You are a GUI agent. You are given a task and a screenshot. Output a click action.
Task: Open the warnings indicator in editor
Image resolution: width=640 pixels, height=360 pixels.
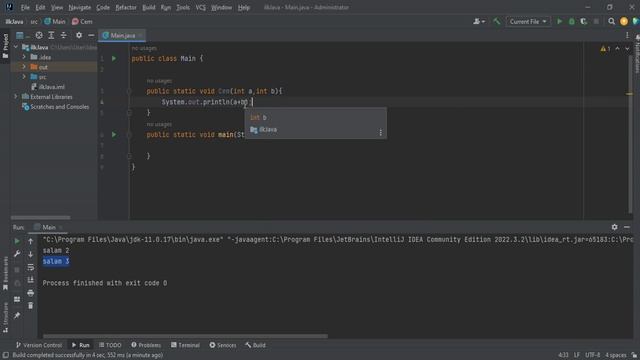click(605, 49)
